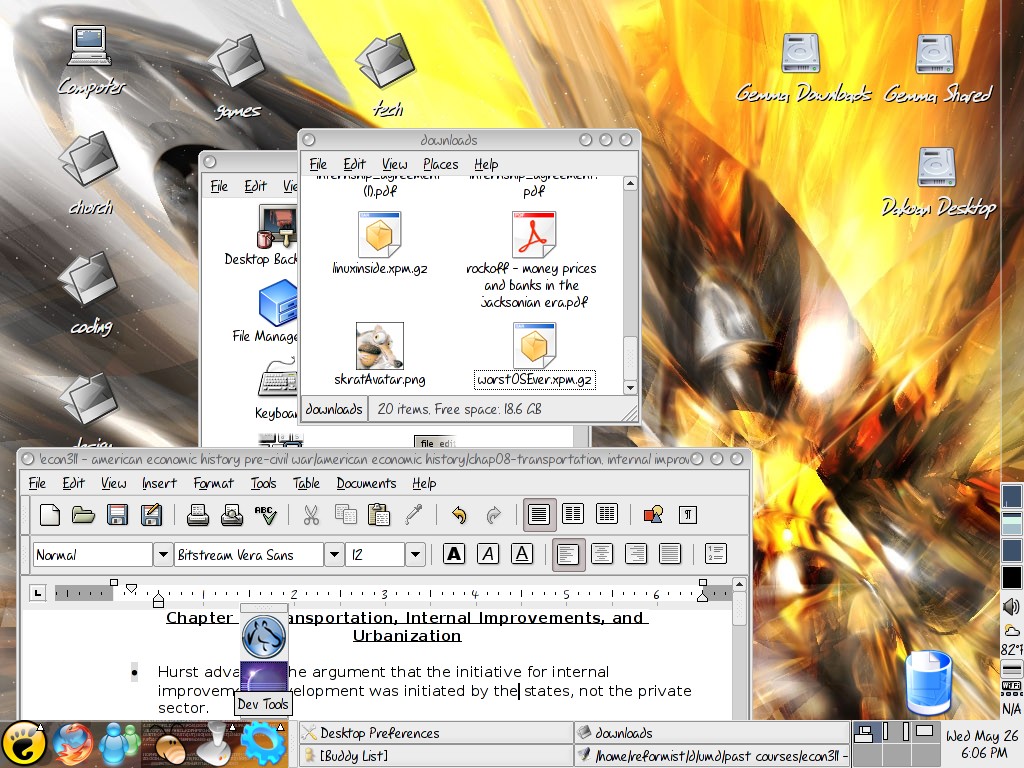This screenshot has height=768, width=1024.
Task: Expand the font size 12 dropdown
Action: click(x=415, y=554)
